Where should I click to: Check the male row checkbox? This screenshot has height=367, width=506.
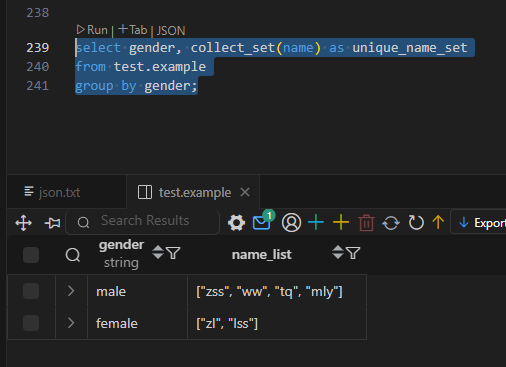coord(31,291)
